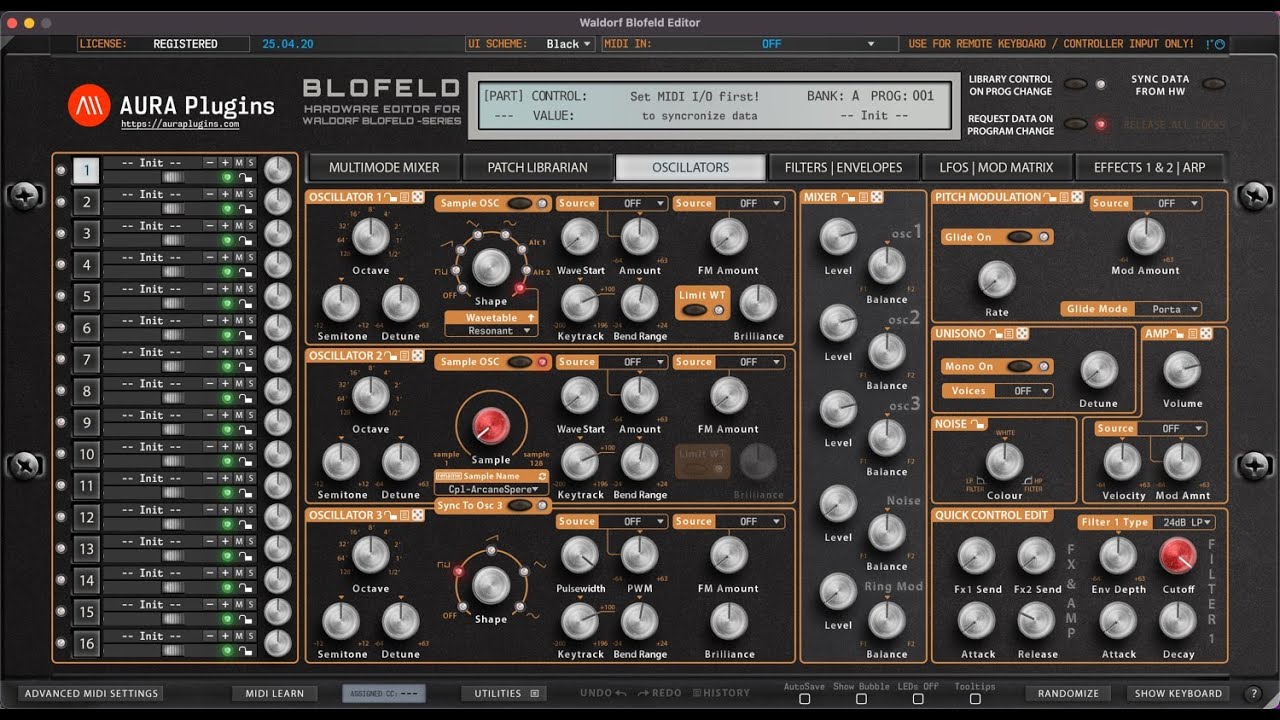Click the Amp section lock icon

1178,333
